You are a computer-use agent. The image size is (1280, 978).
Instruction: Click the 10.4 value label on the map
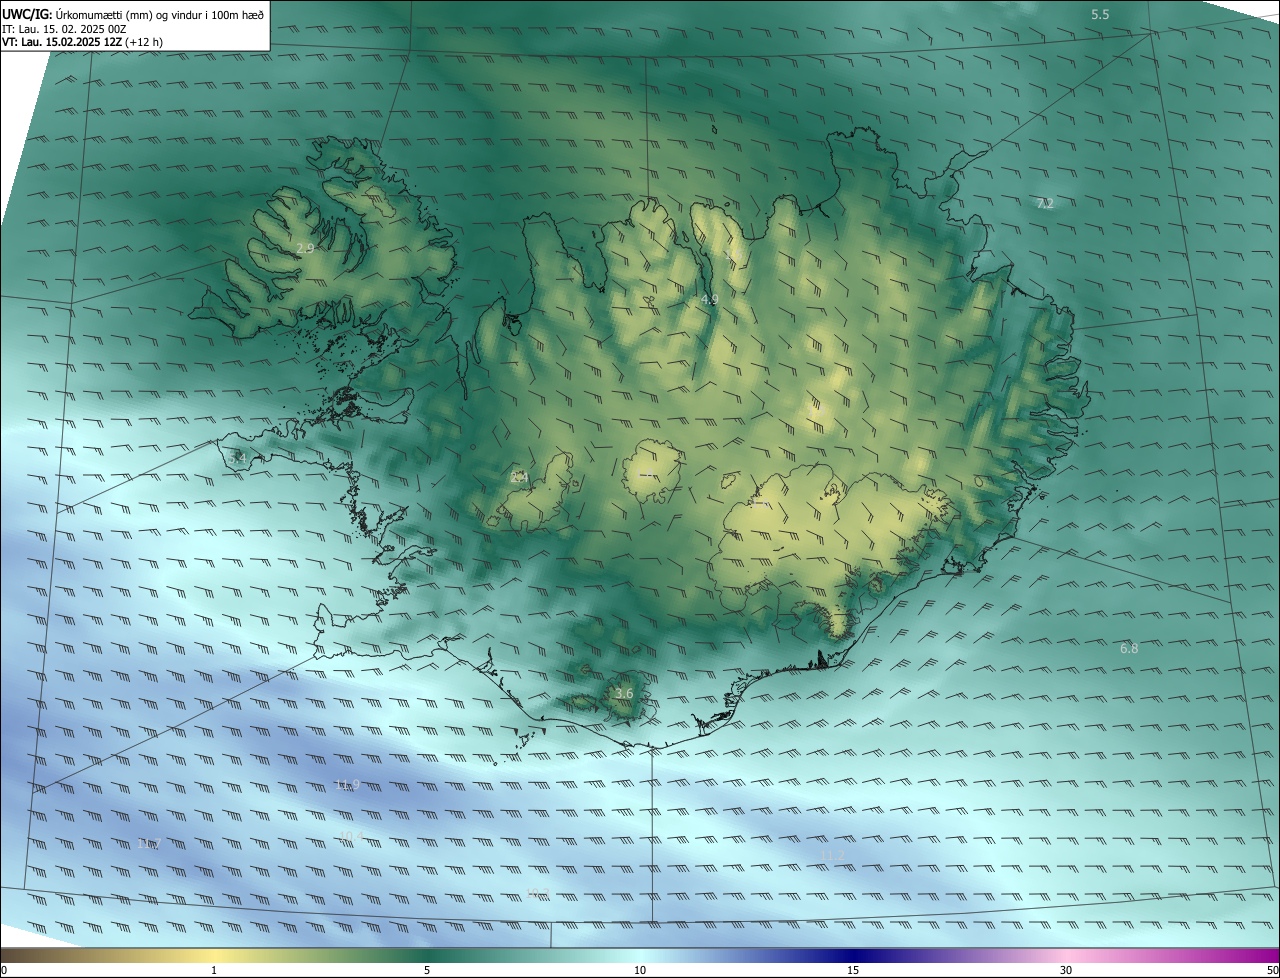tap(351, 836)
